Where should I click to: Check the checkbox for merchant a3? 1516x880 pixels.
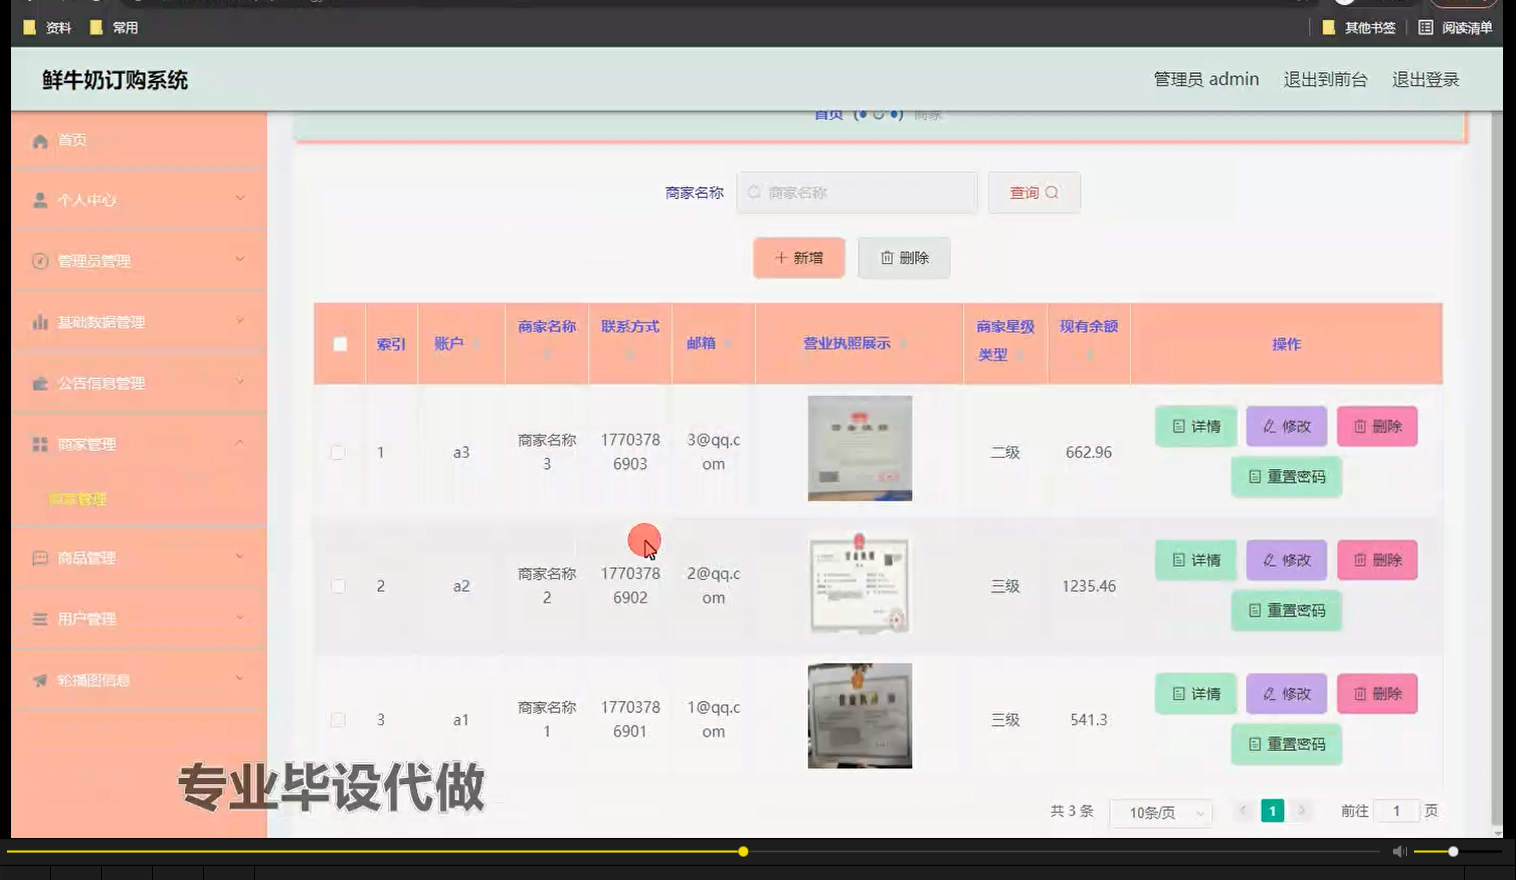click(x=338, y=452)
